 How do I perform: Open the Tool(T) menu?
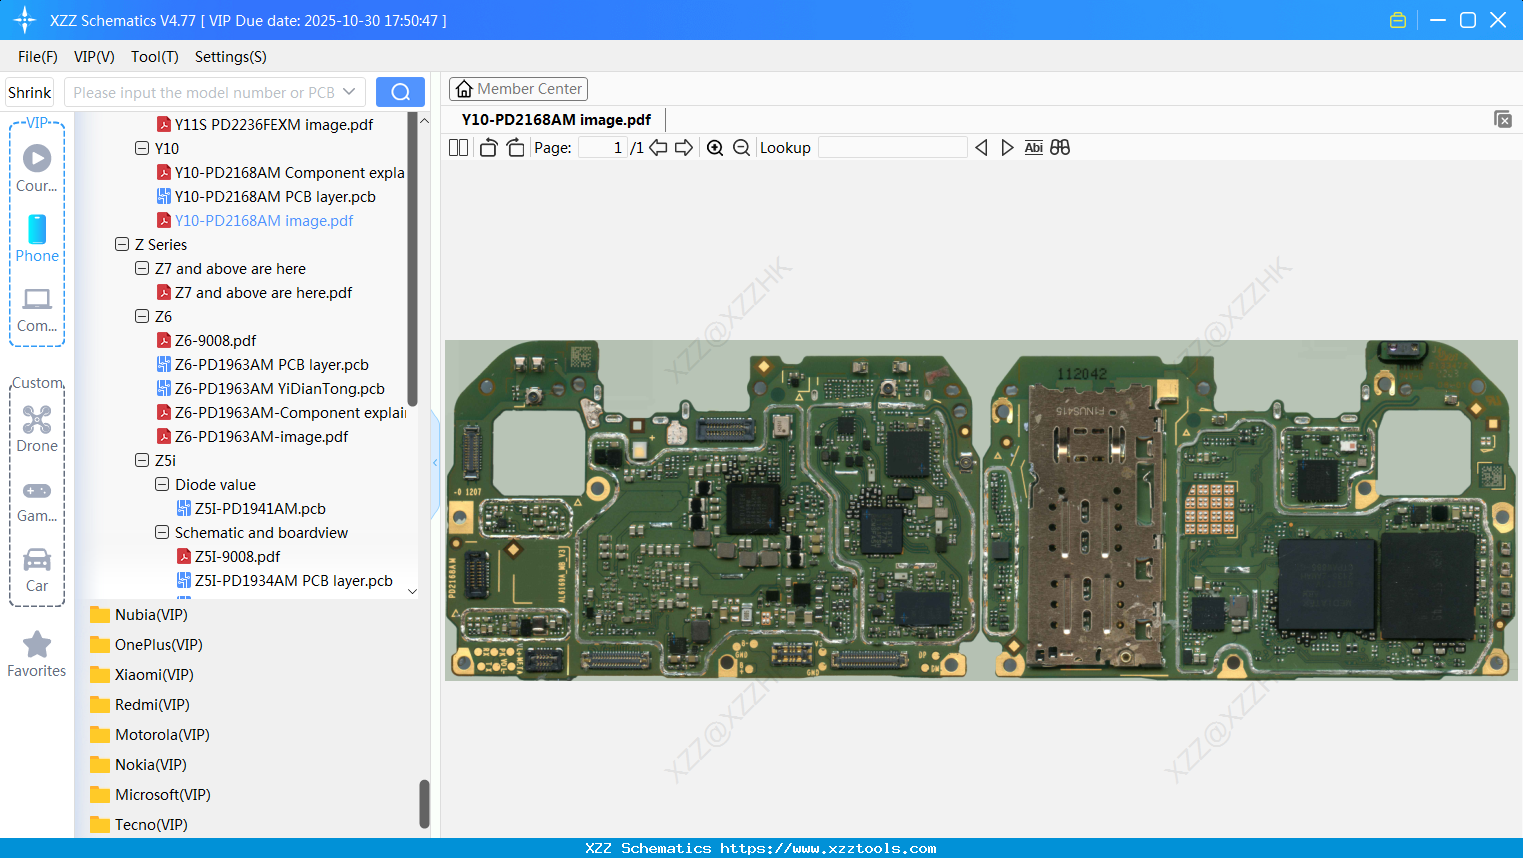coord(154,57)
